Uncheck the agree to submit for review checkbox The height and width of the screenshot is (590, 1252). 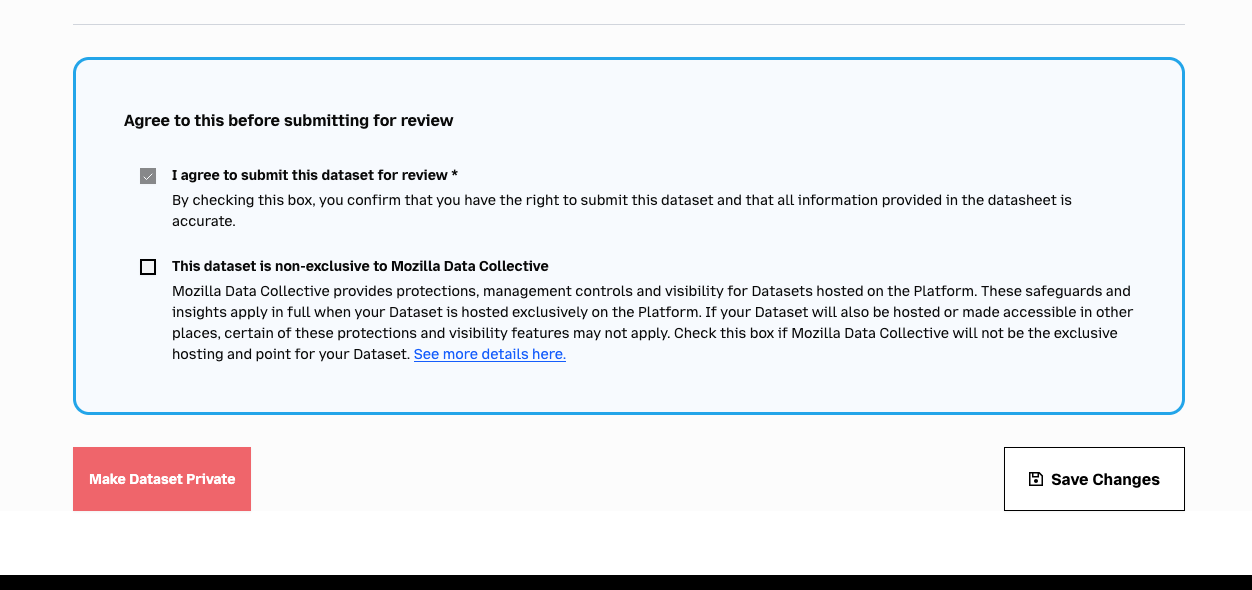(148, 176)
